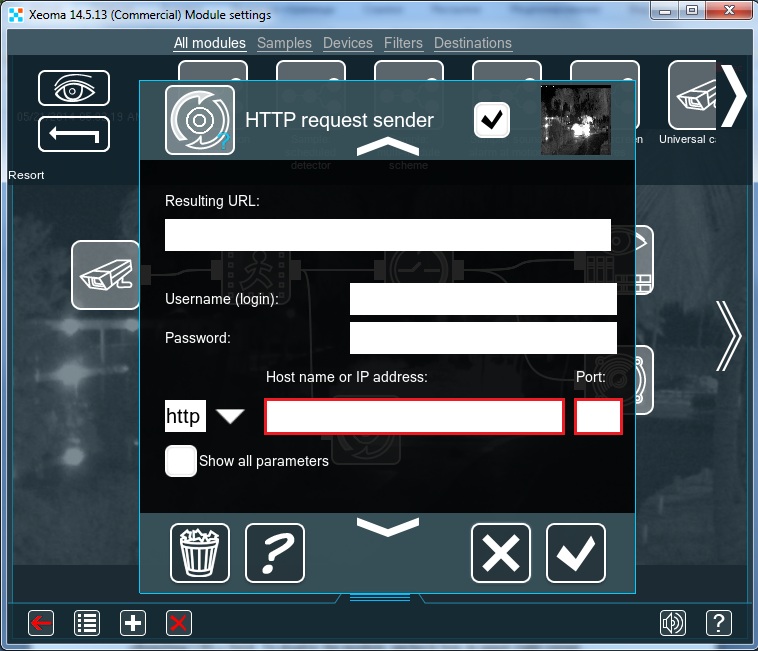Image resolution: width=758 pixels, height=651 pixels.
Task: Open the Filters tab
Action: click(x=403, y=43)
